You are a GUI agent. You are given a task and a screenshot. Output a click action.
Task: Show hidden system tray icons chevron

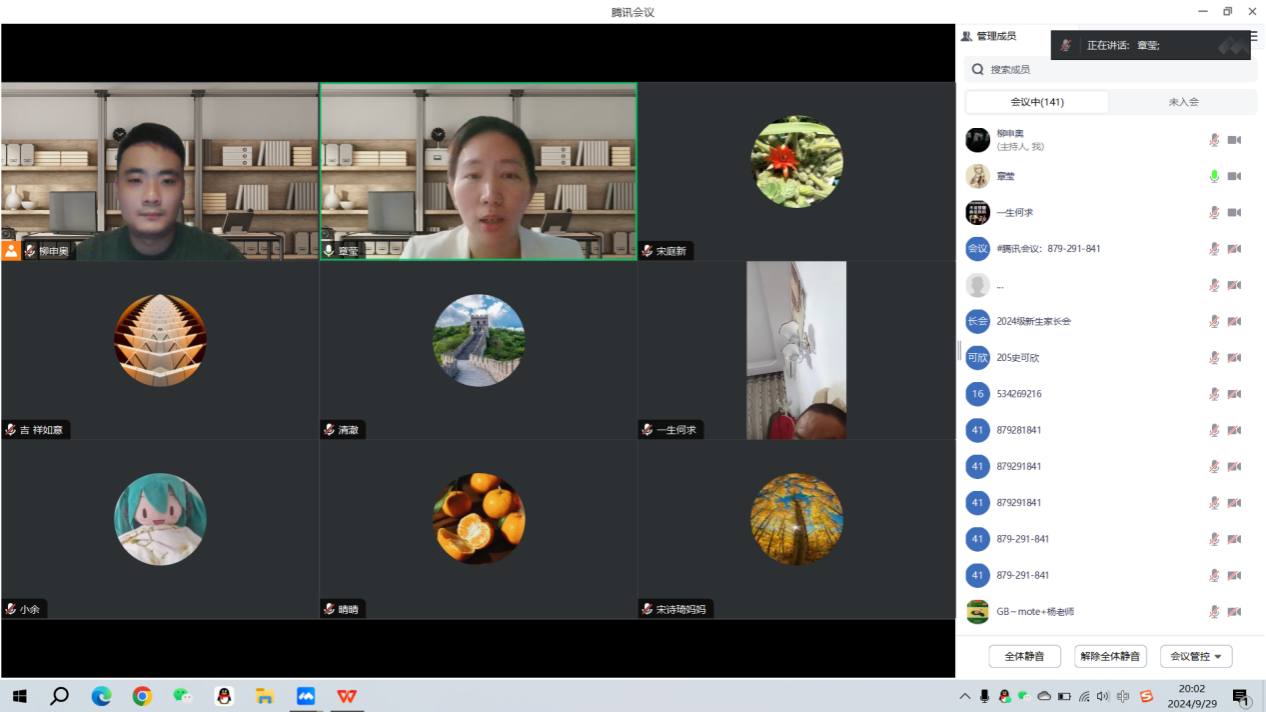964,696
